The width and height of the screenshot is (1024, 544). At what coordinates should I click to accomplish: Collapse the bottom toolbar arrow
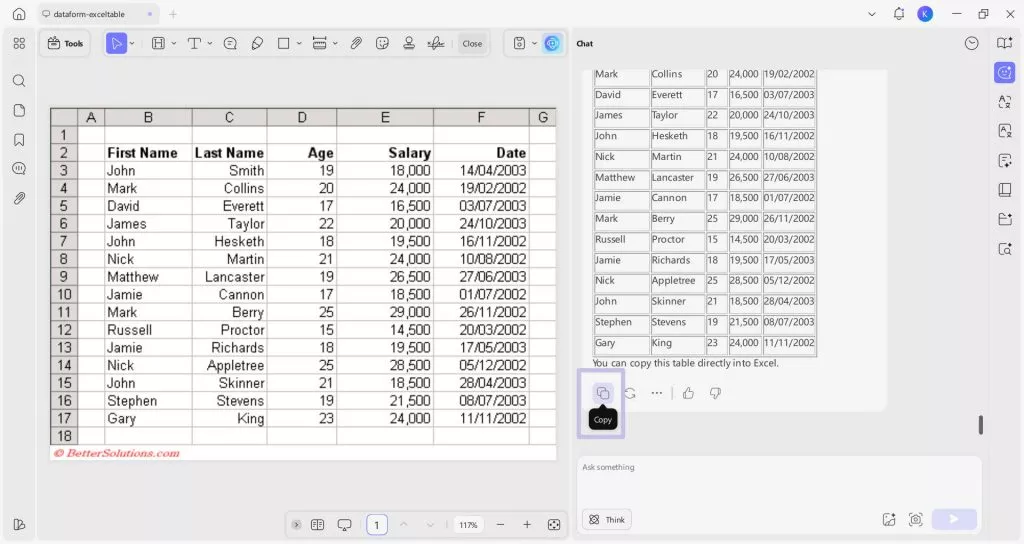click(x=296, y=524)
